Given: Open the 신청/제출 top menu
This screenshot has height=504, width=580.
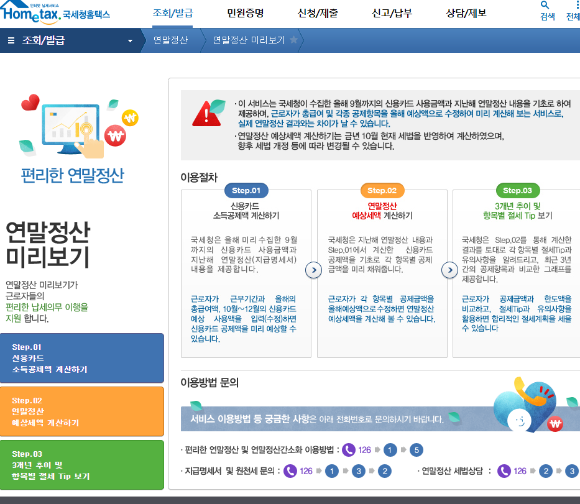Looking at the screenshot, I should click(318, 13).
